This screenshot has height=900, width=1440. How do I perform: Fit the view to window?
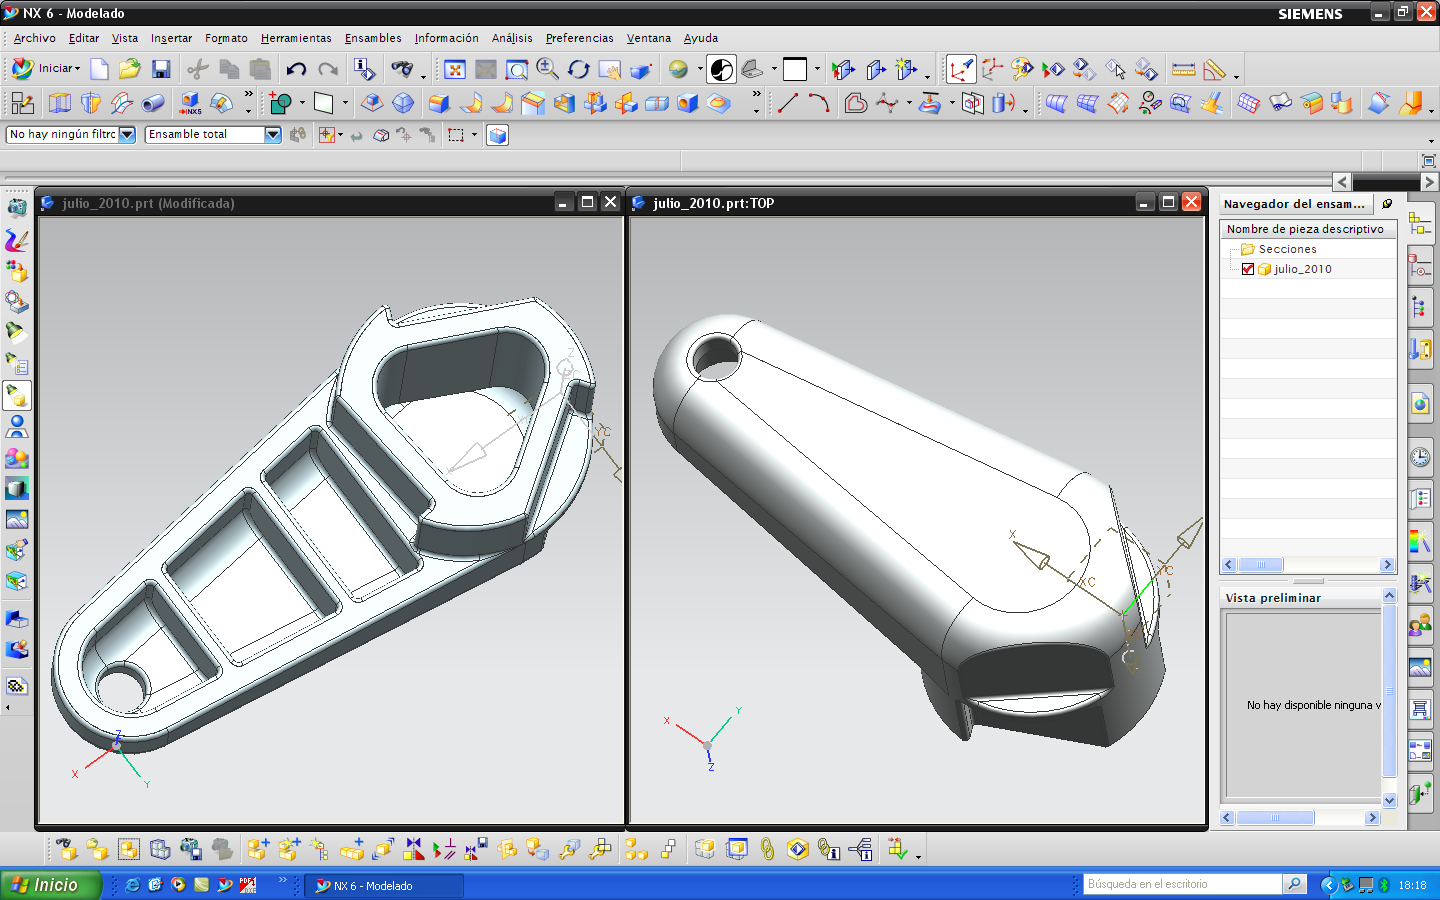point(455,69)
